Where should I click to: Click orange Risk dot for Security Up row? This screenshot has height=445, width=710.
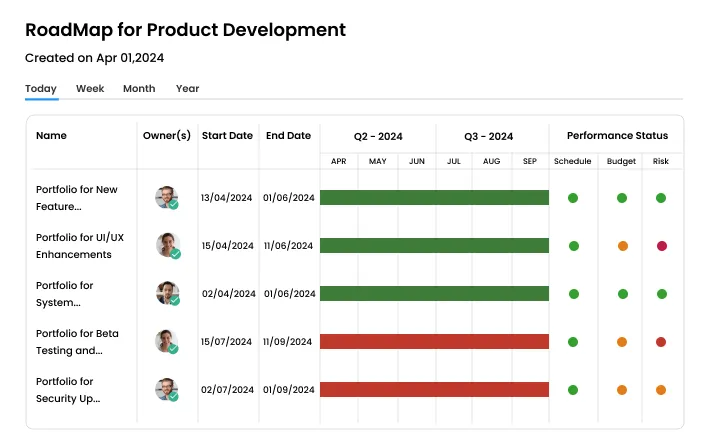[661, 390]
